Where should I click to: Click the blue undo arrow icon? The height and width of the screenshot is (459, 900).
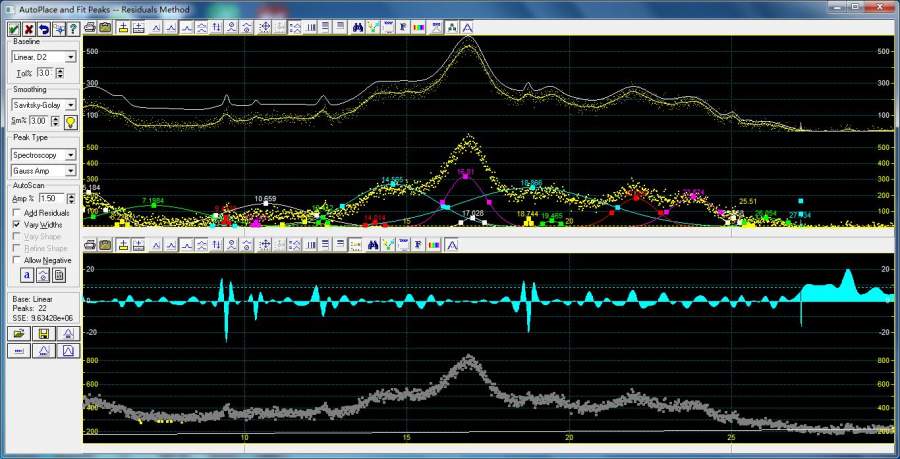point(43,29)
